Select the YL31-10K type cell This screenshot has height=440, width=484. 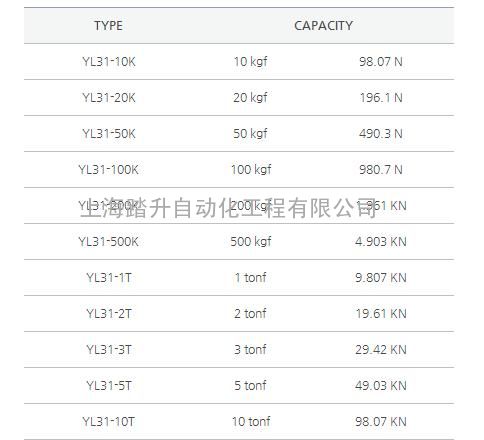coord(109,62)
